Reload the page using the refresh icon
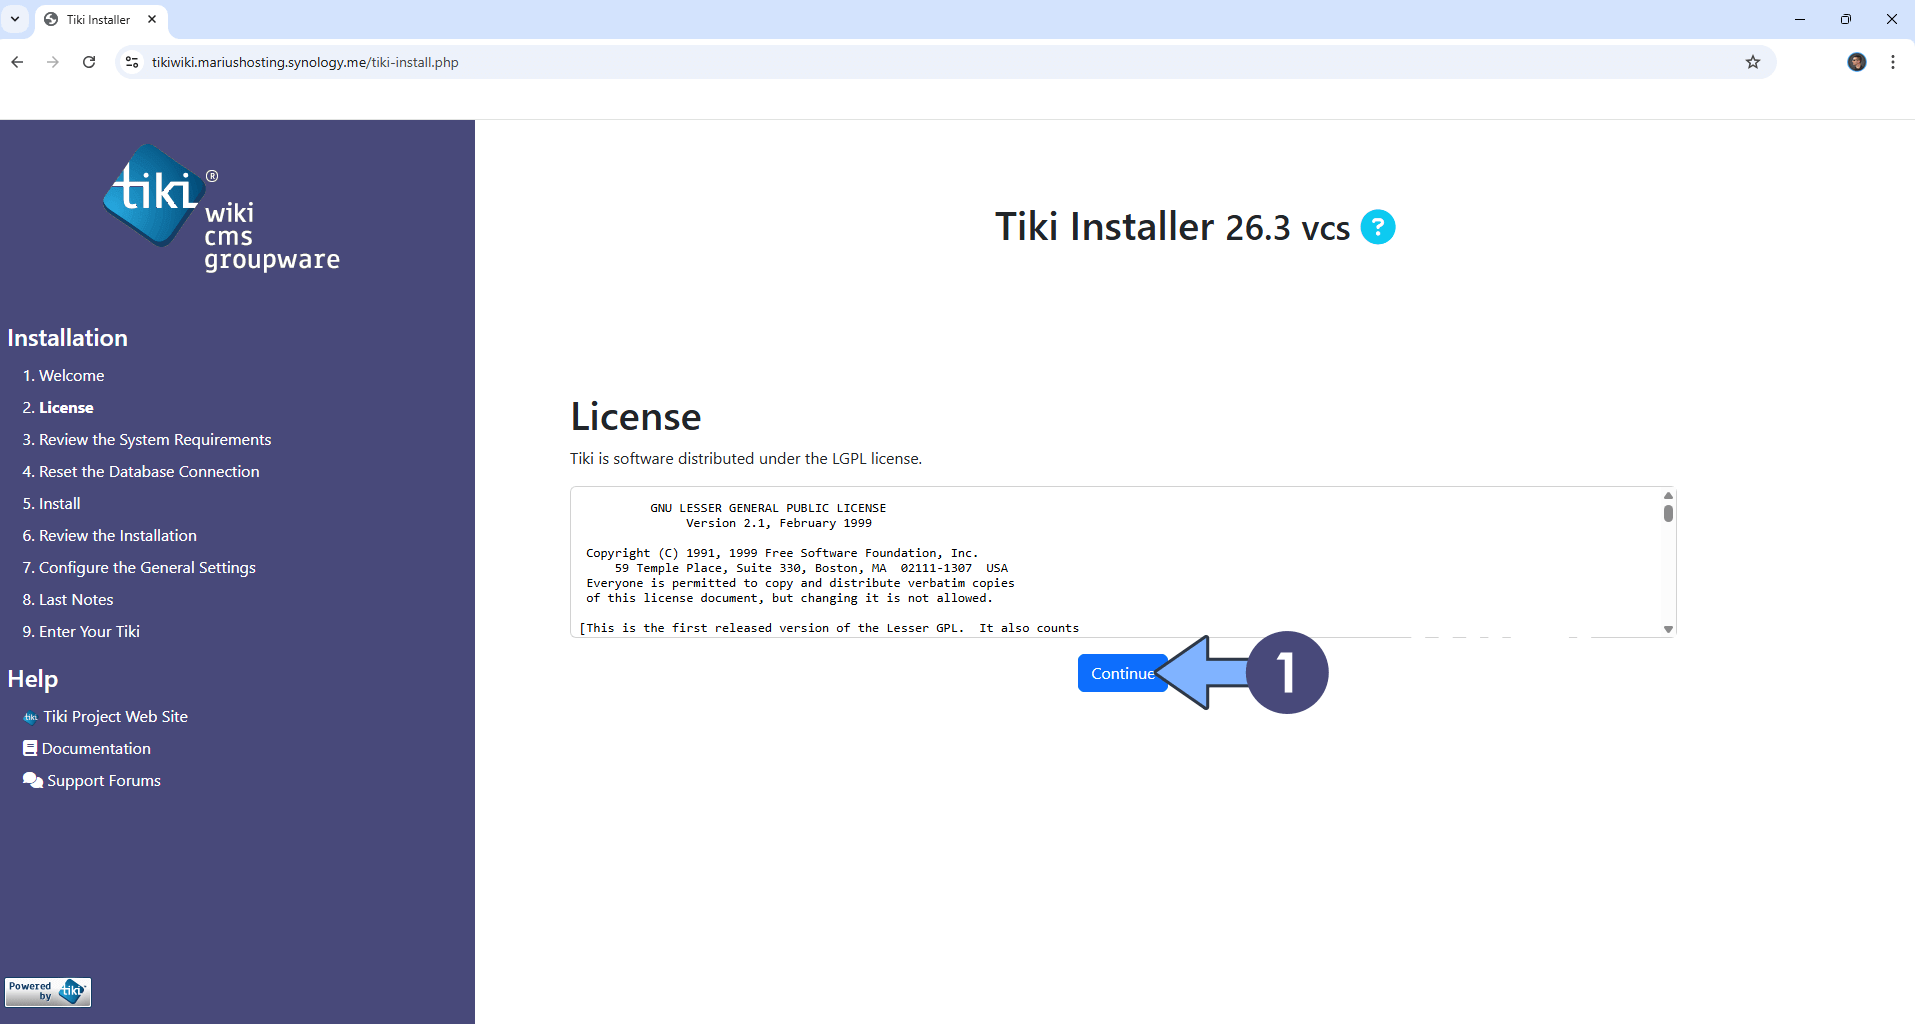The width and height of the screenshot is (1915, 1024). (89, 62)
